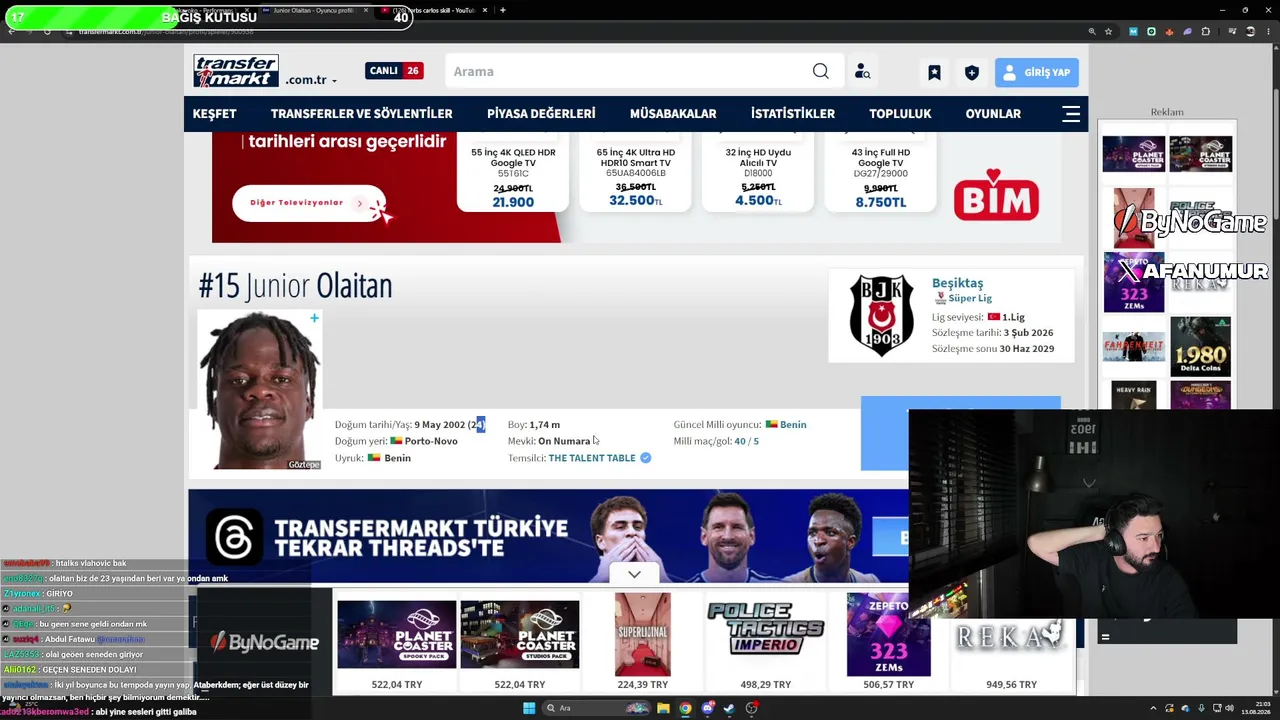This screenshot has height=720, width=1280.
Task: Click the Porto-Novo birthplace text
Action: click(431, 441)
